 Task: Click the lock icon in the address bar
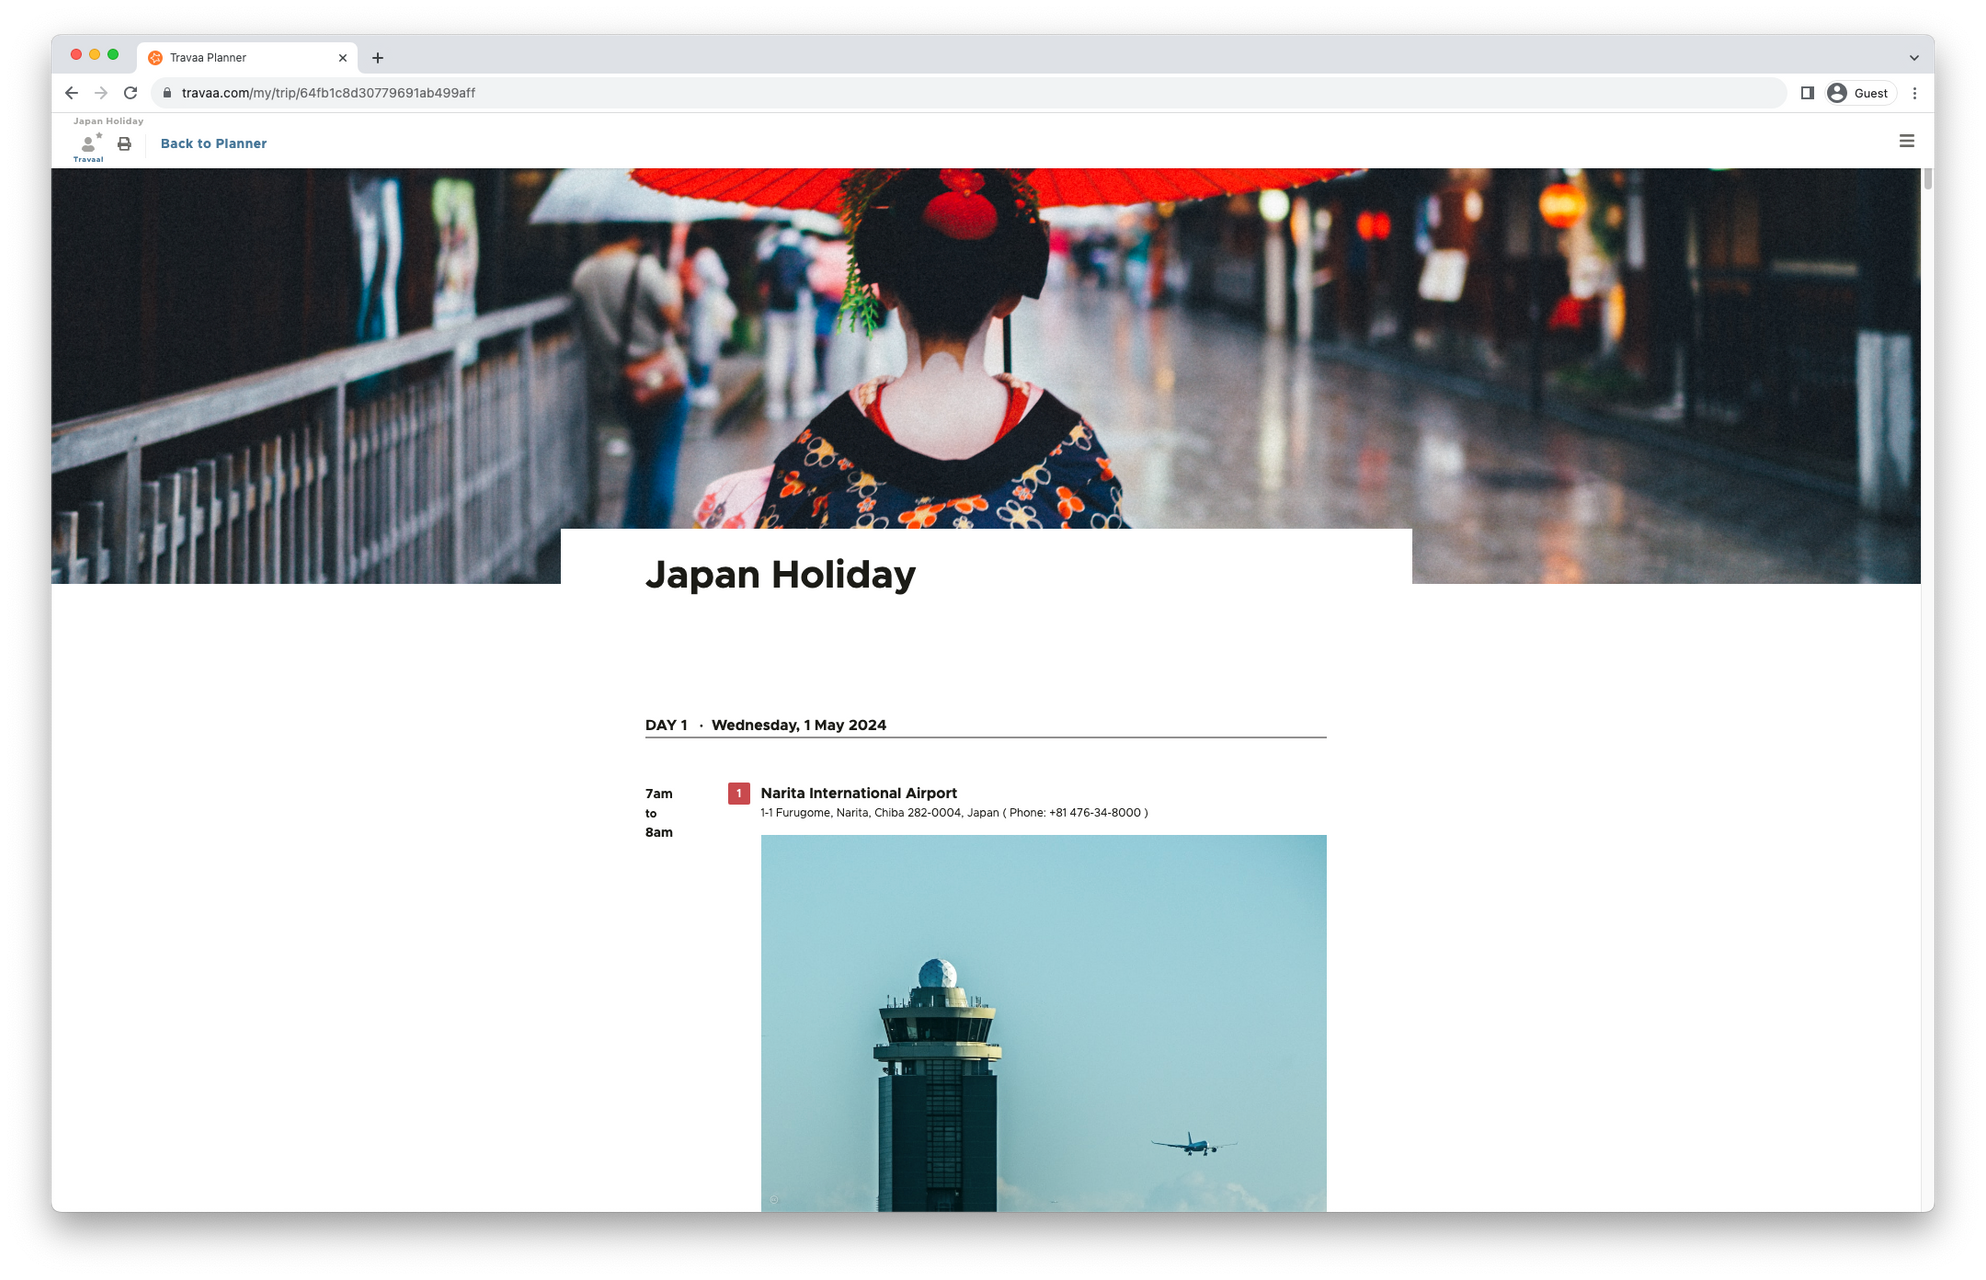167,93
